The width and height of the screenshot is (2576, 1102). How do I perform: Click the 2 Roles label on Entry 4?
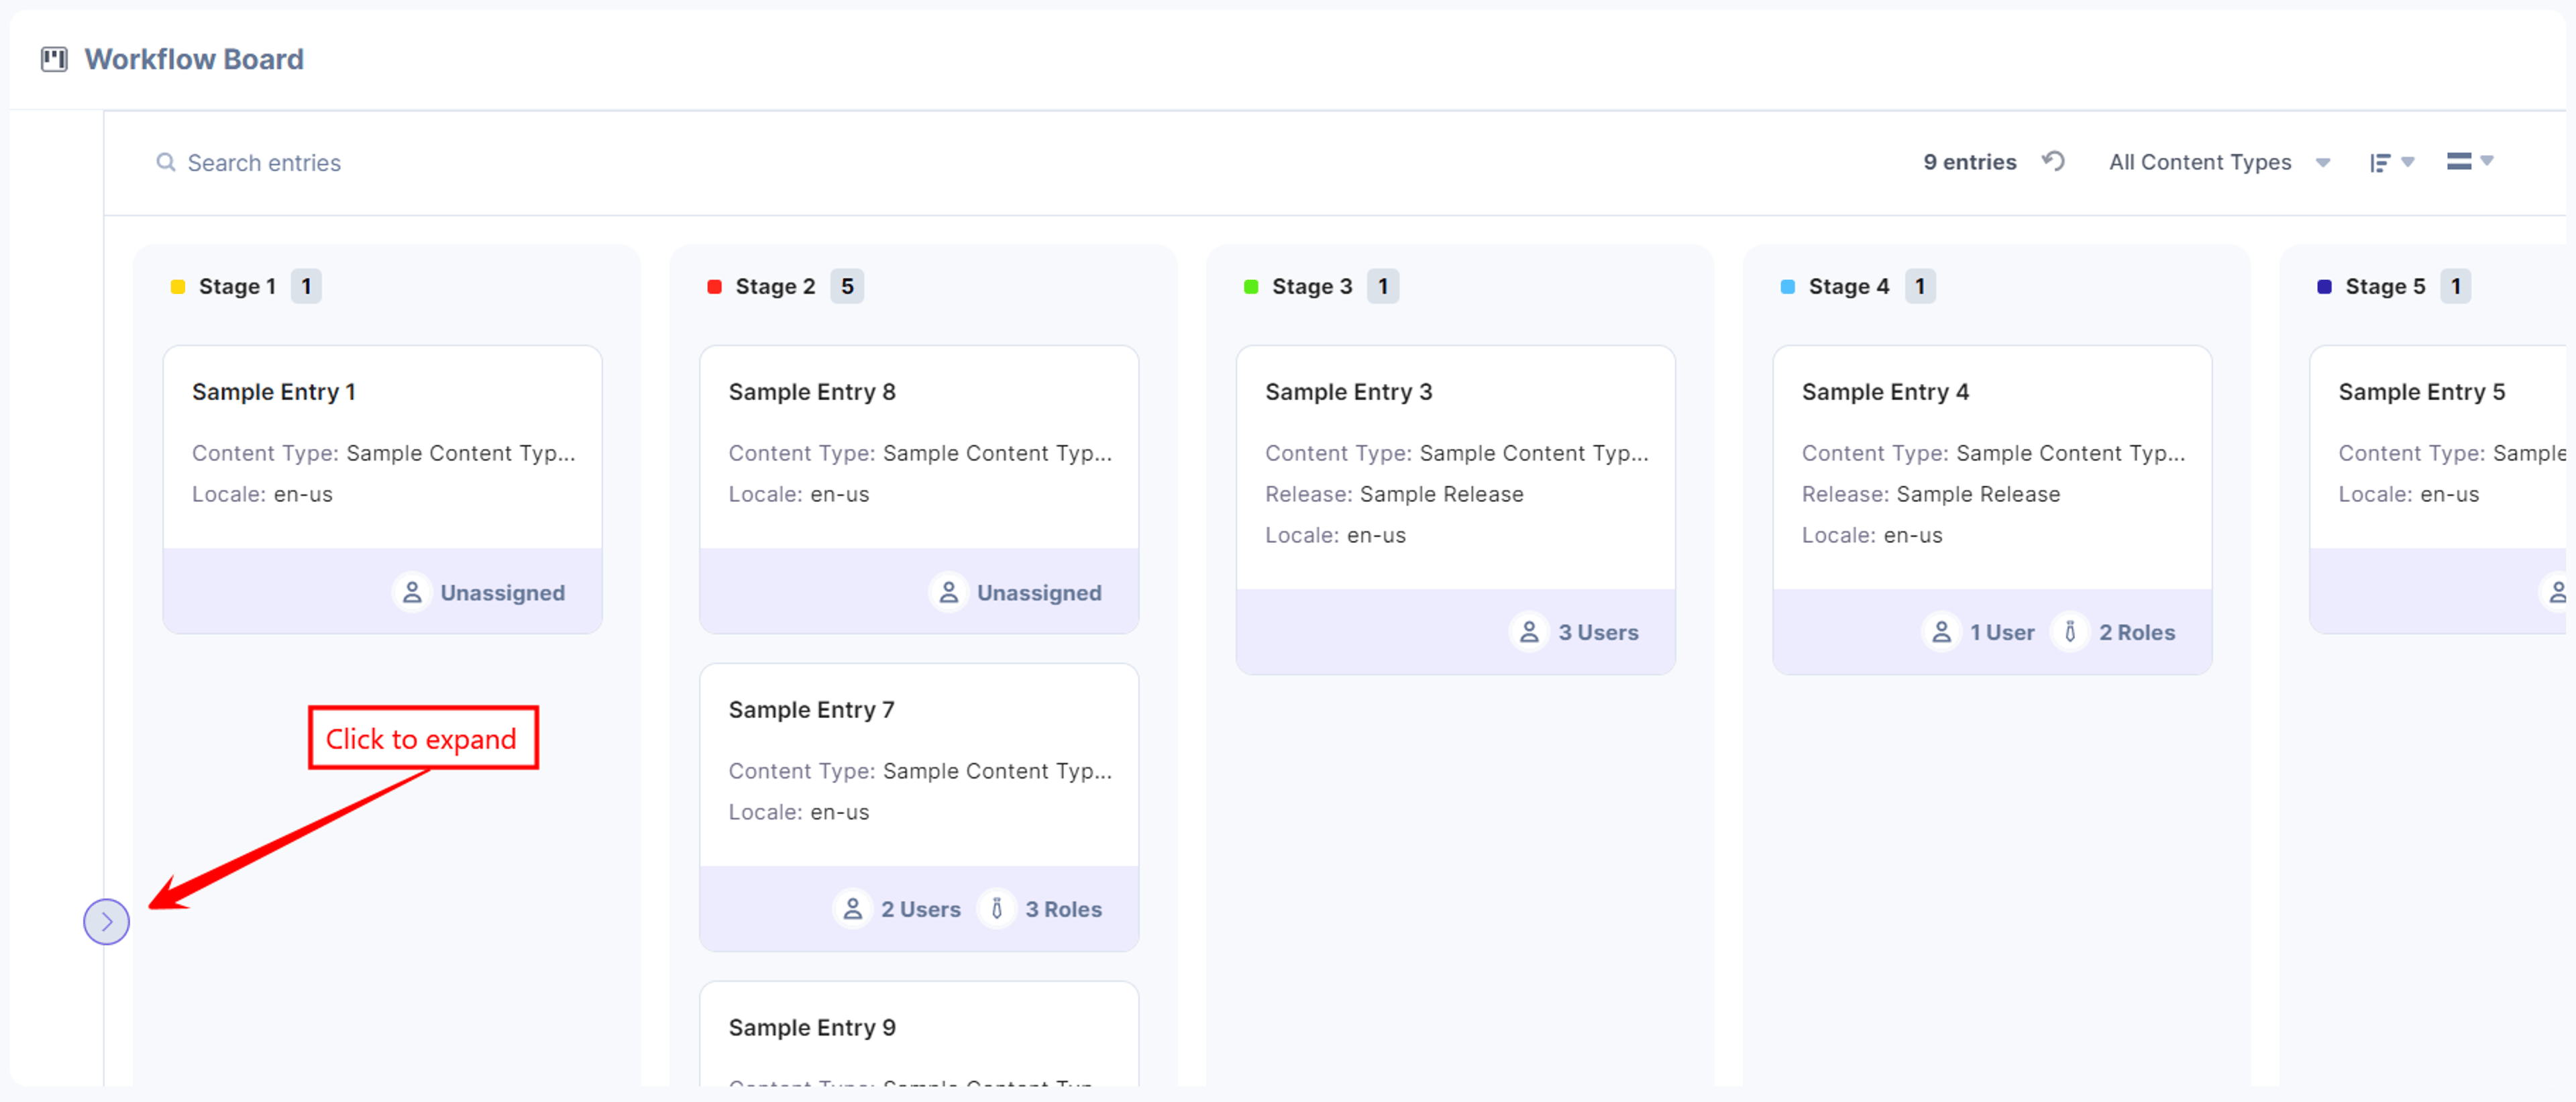pyautogui.click(x=2137, y=633)
